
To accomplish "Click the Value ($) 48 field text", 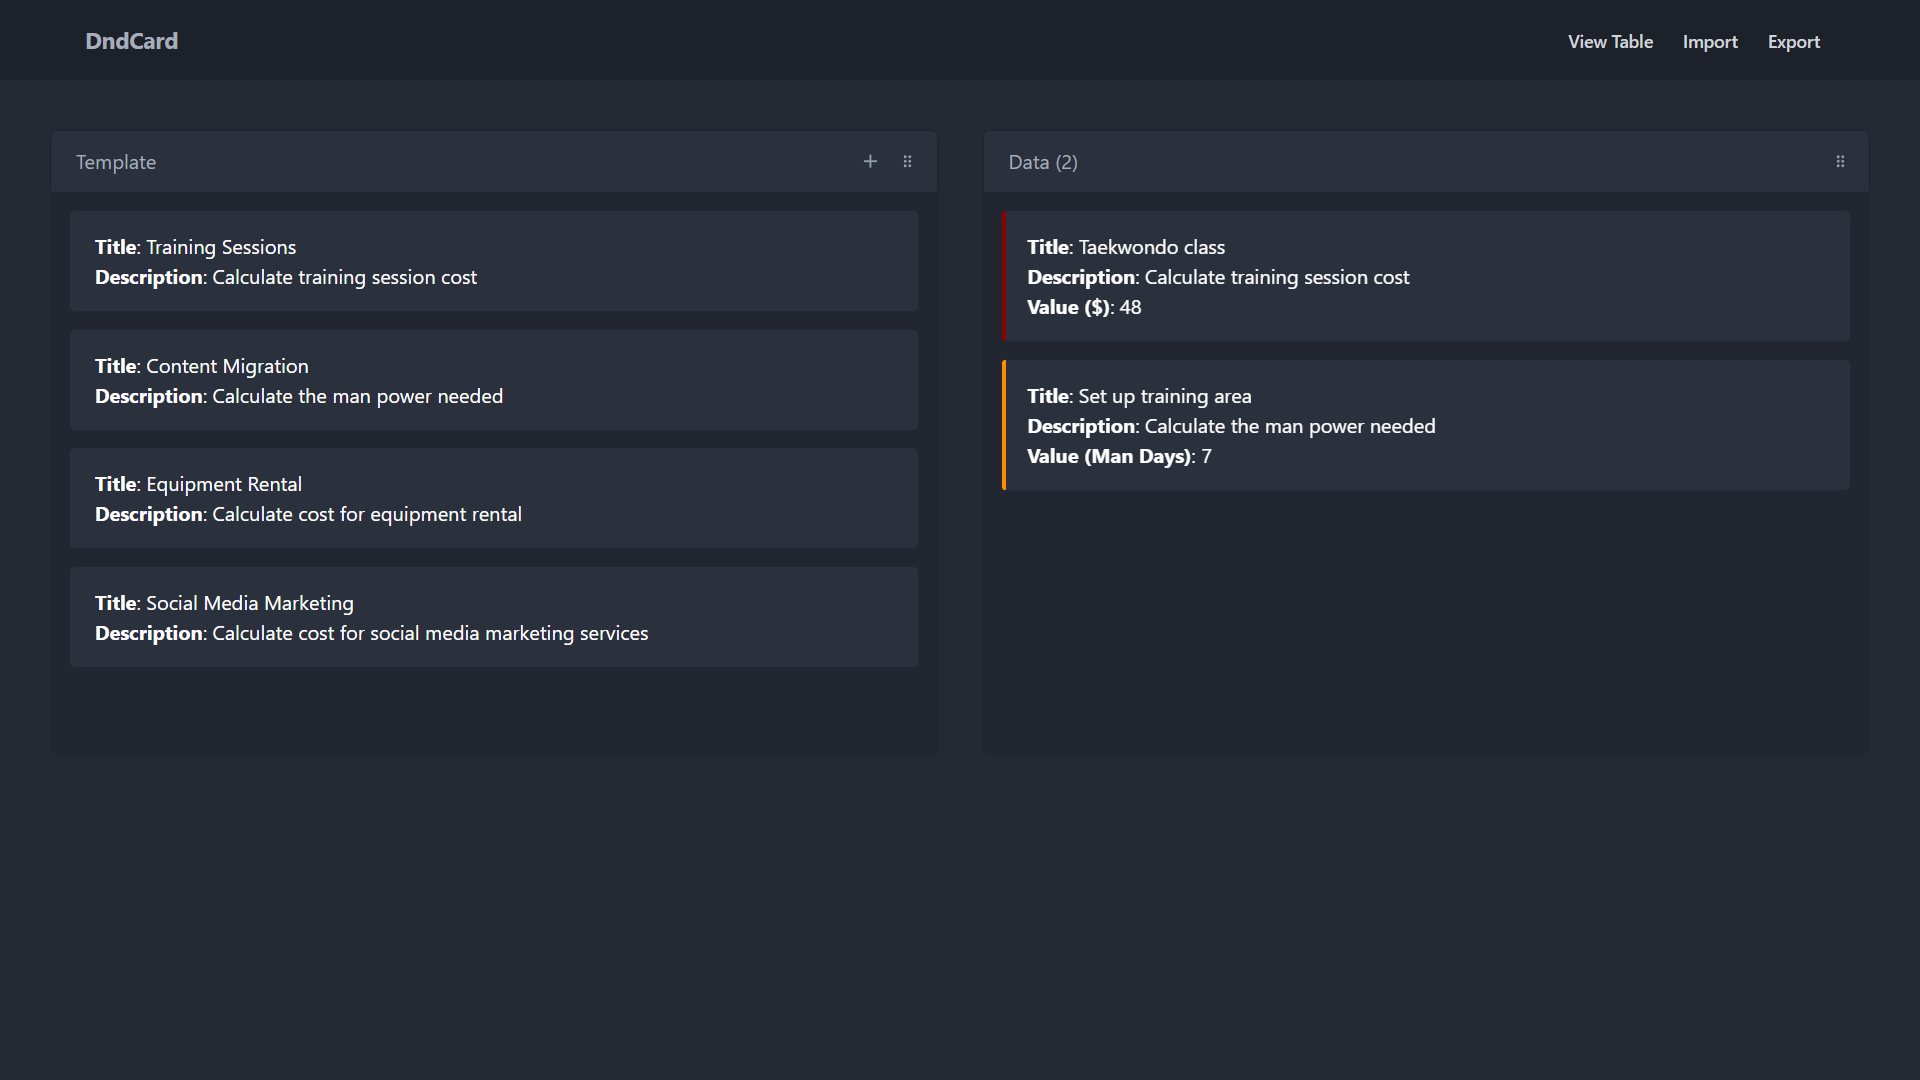I will (1084, 307).
